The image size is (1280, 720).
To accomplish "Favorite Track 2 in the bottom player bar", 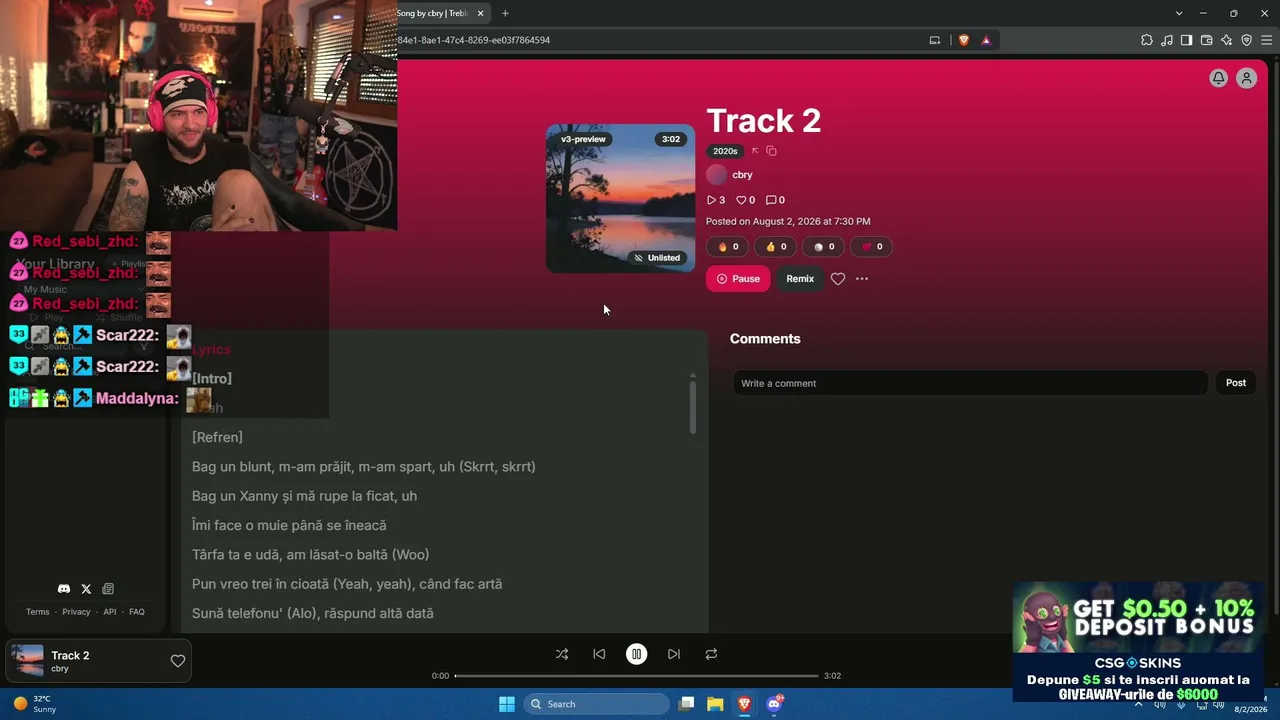I will click(x=178, y=661).
